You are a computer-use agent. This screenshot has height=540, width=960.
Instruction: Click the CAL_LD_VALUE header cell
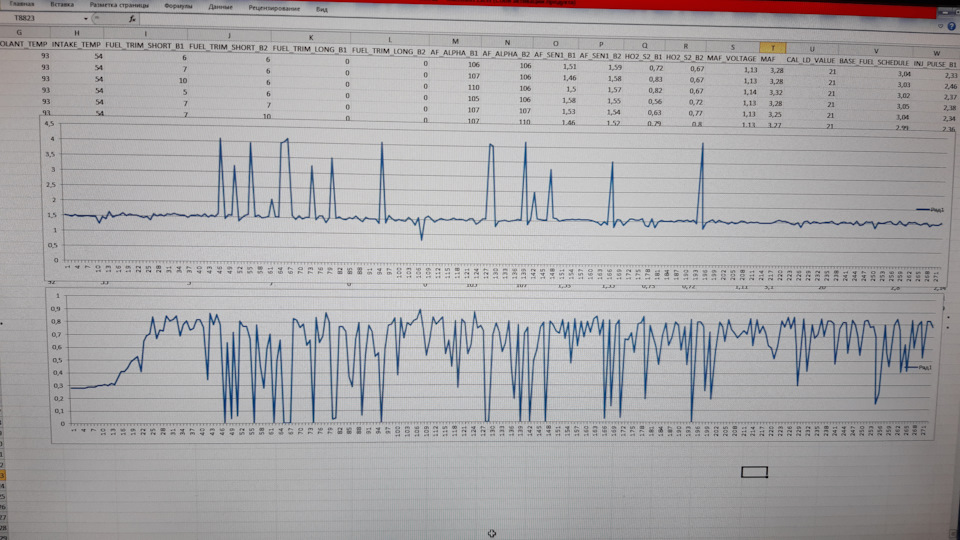tap(811, 61)
